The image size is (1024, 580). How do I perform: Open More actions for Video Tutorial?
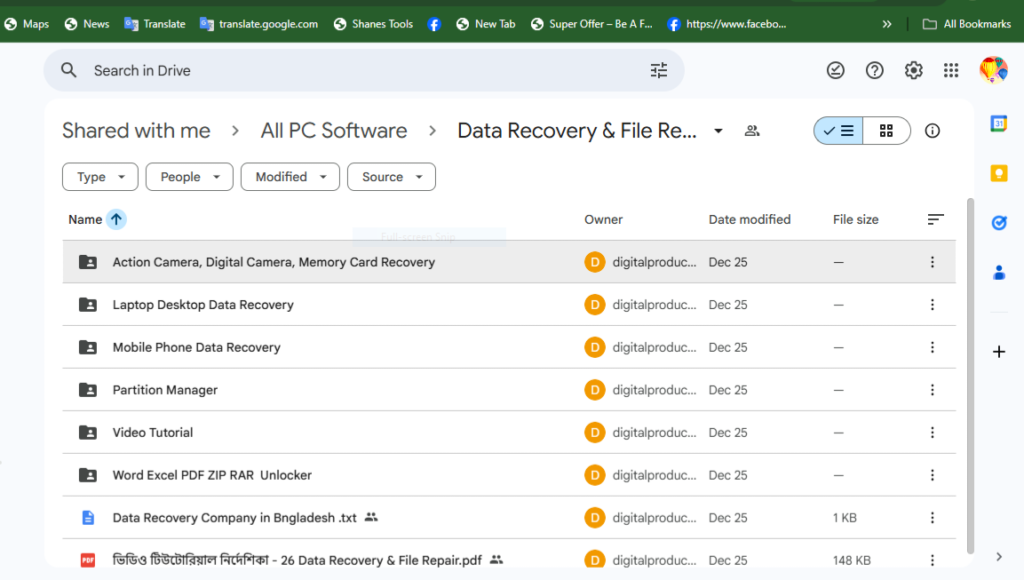click(x=932, y=433)
